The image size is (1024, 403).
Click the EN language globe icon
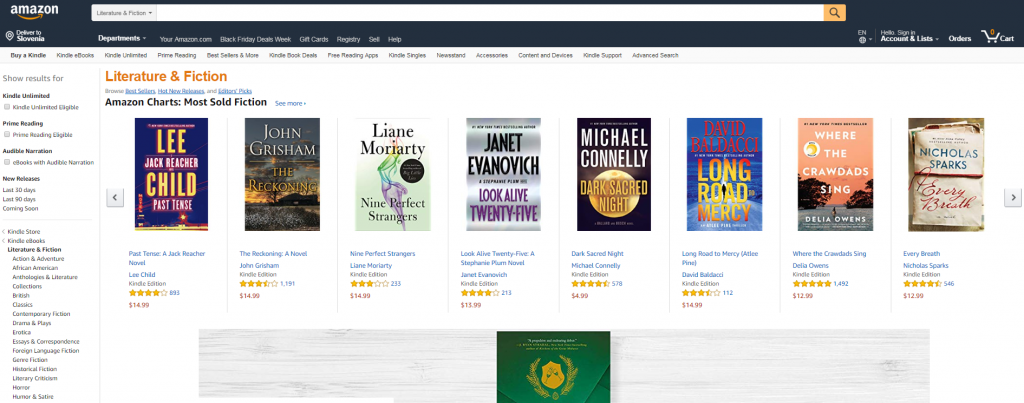click(x=862, y=40)
